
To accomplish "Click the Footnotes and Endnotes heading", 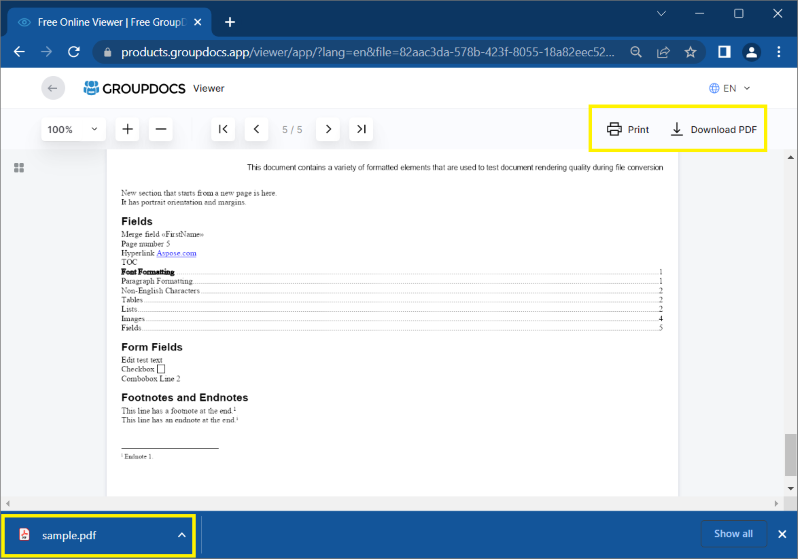I will pos(185,398).
